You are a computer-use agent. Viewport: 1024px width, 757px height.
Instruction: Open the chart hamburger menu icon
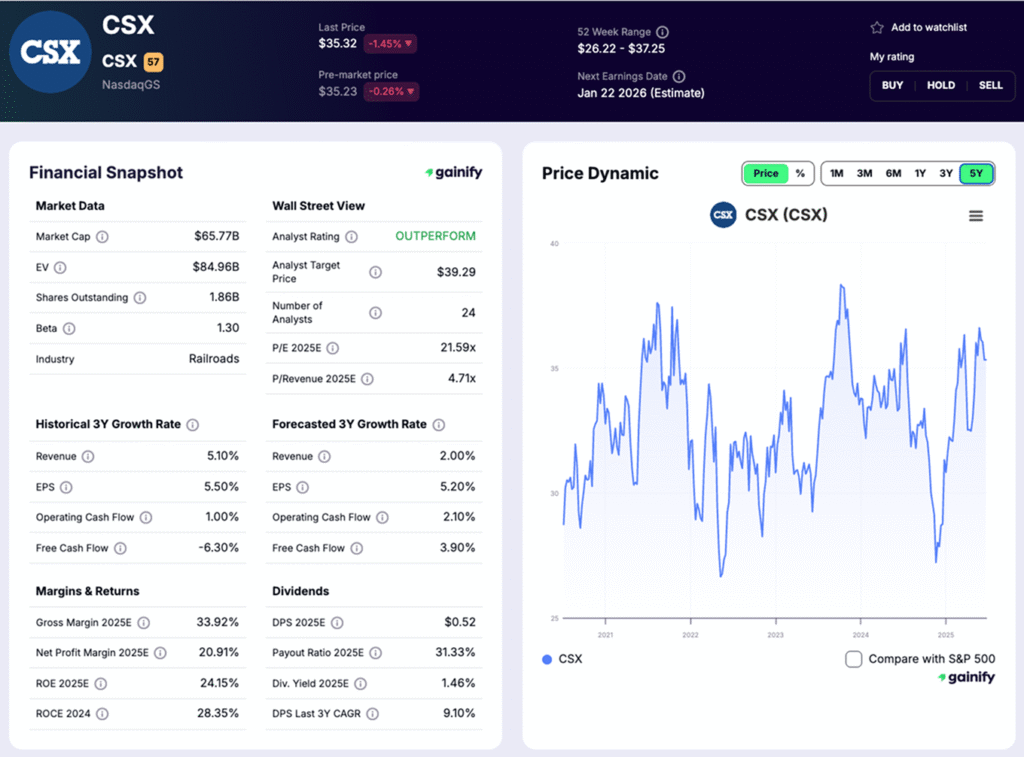point(976,214)
